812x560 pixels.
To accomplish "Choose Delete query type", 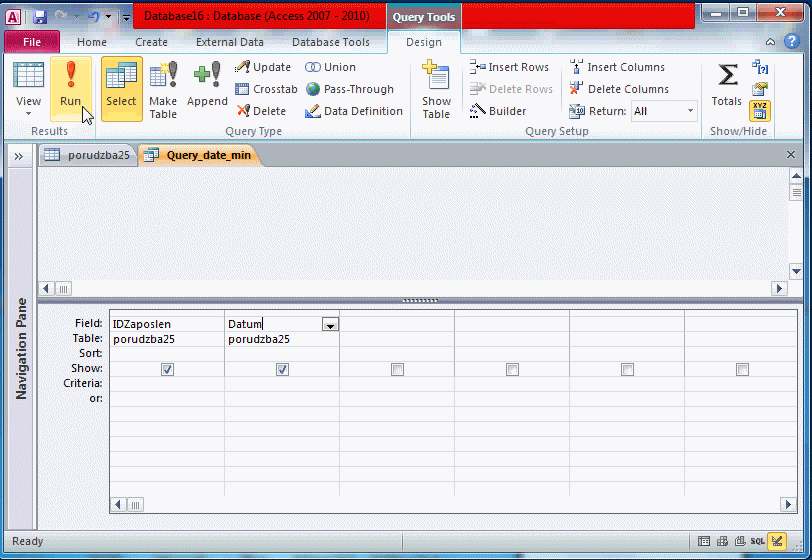I will 262,111.
